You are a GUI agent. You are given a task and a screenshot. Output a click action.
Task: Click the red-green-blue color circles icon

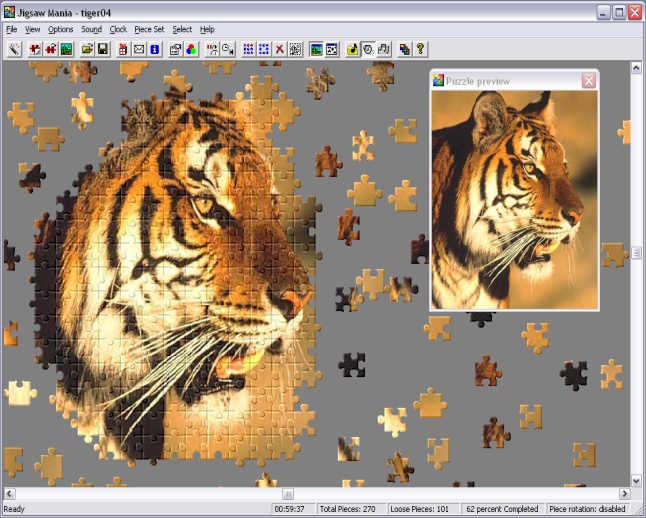coord(191,48)
